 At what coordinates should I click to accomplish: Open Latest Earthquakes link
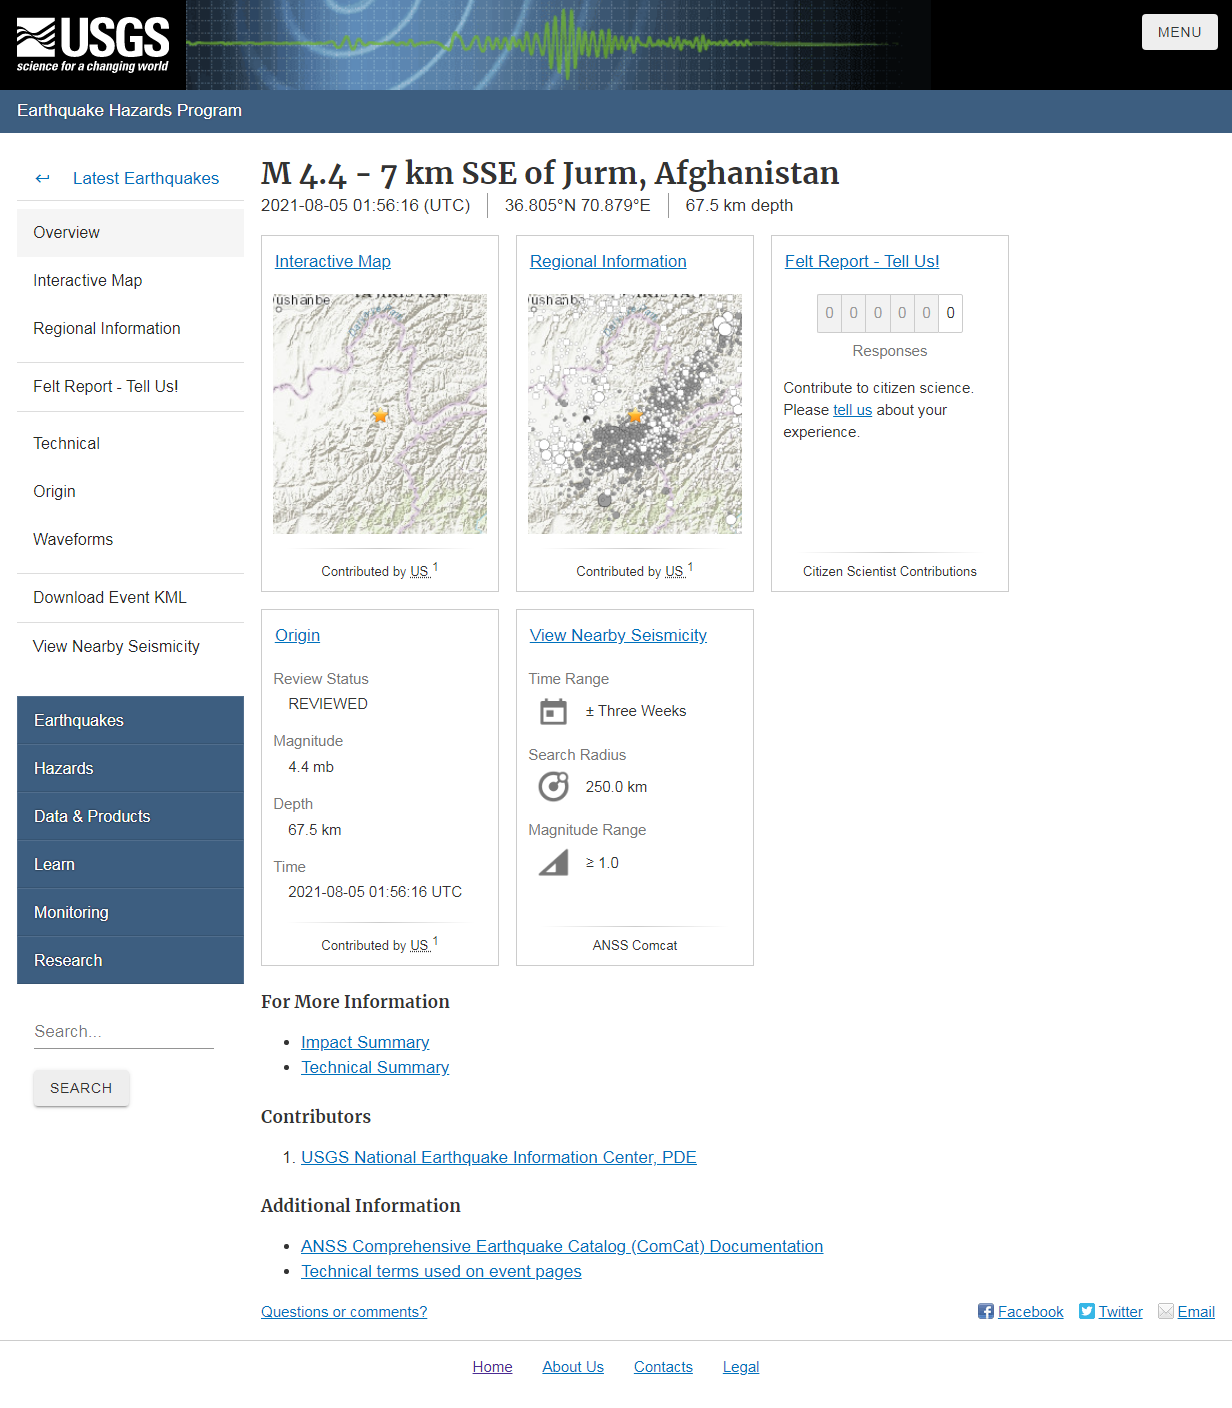146,178
